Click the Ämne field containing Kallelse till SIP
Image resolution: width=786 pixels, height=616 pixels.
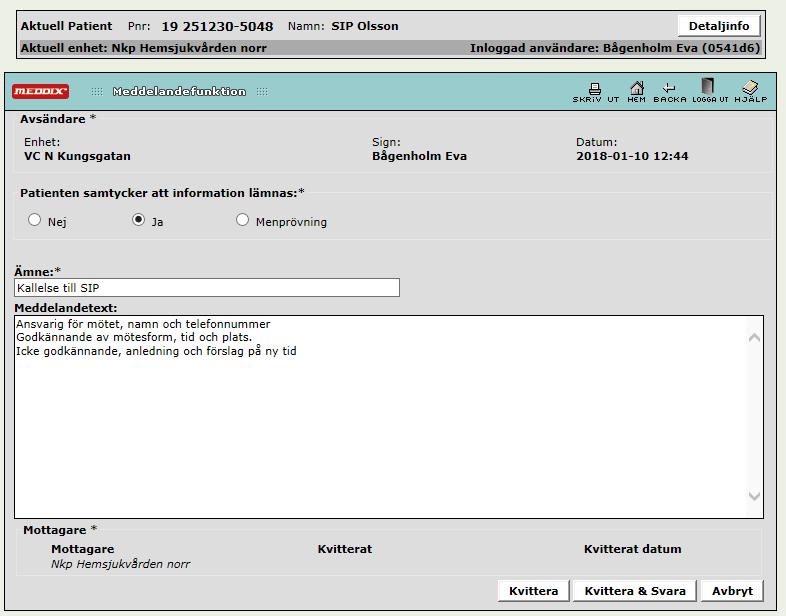pos(207,288)
